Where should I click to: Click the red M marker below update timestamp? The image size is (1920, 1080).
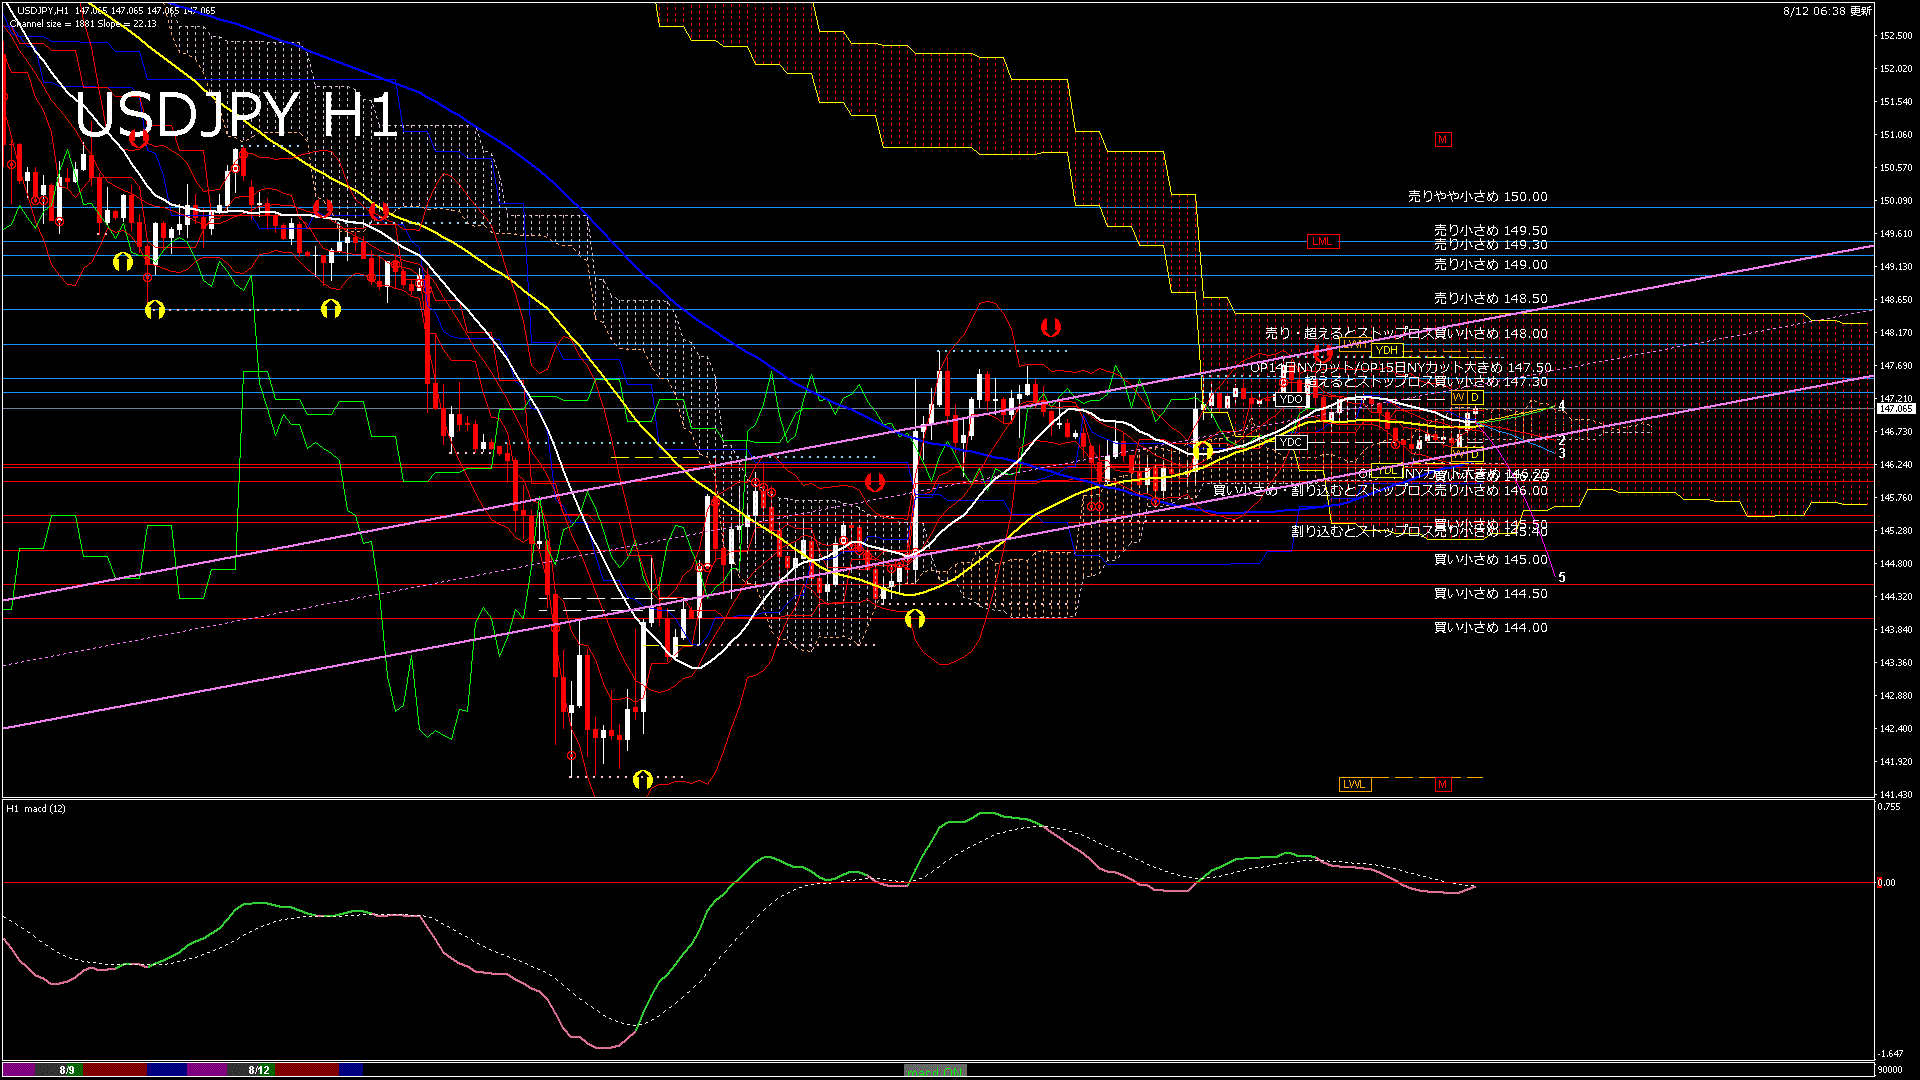pyautogui.click(x=1442, y=139)
